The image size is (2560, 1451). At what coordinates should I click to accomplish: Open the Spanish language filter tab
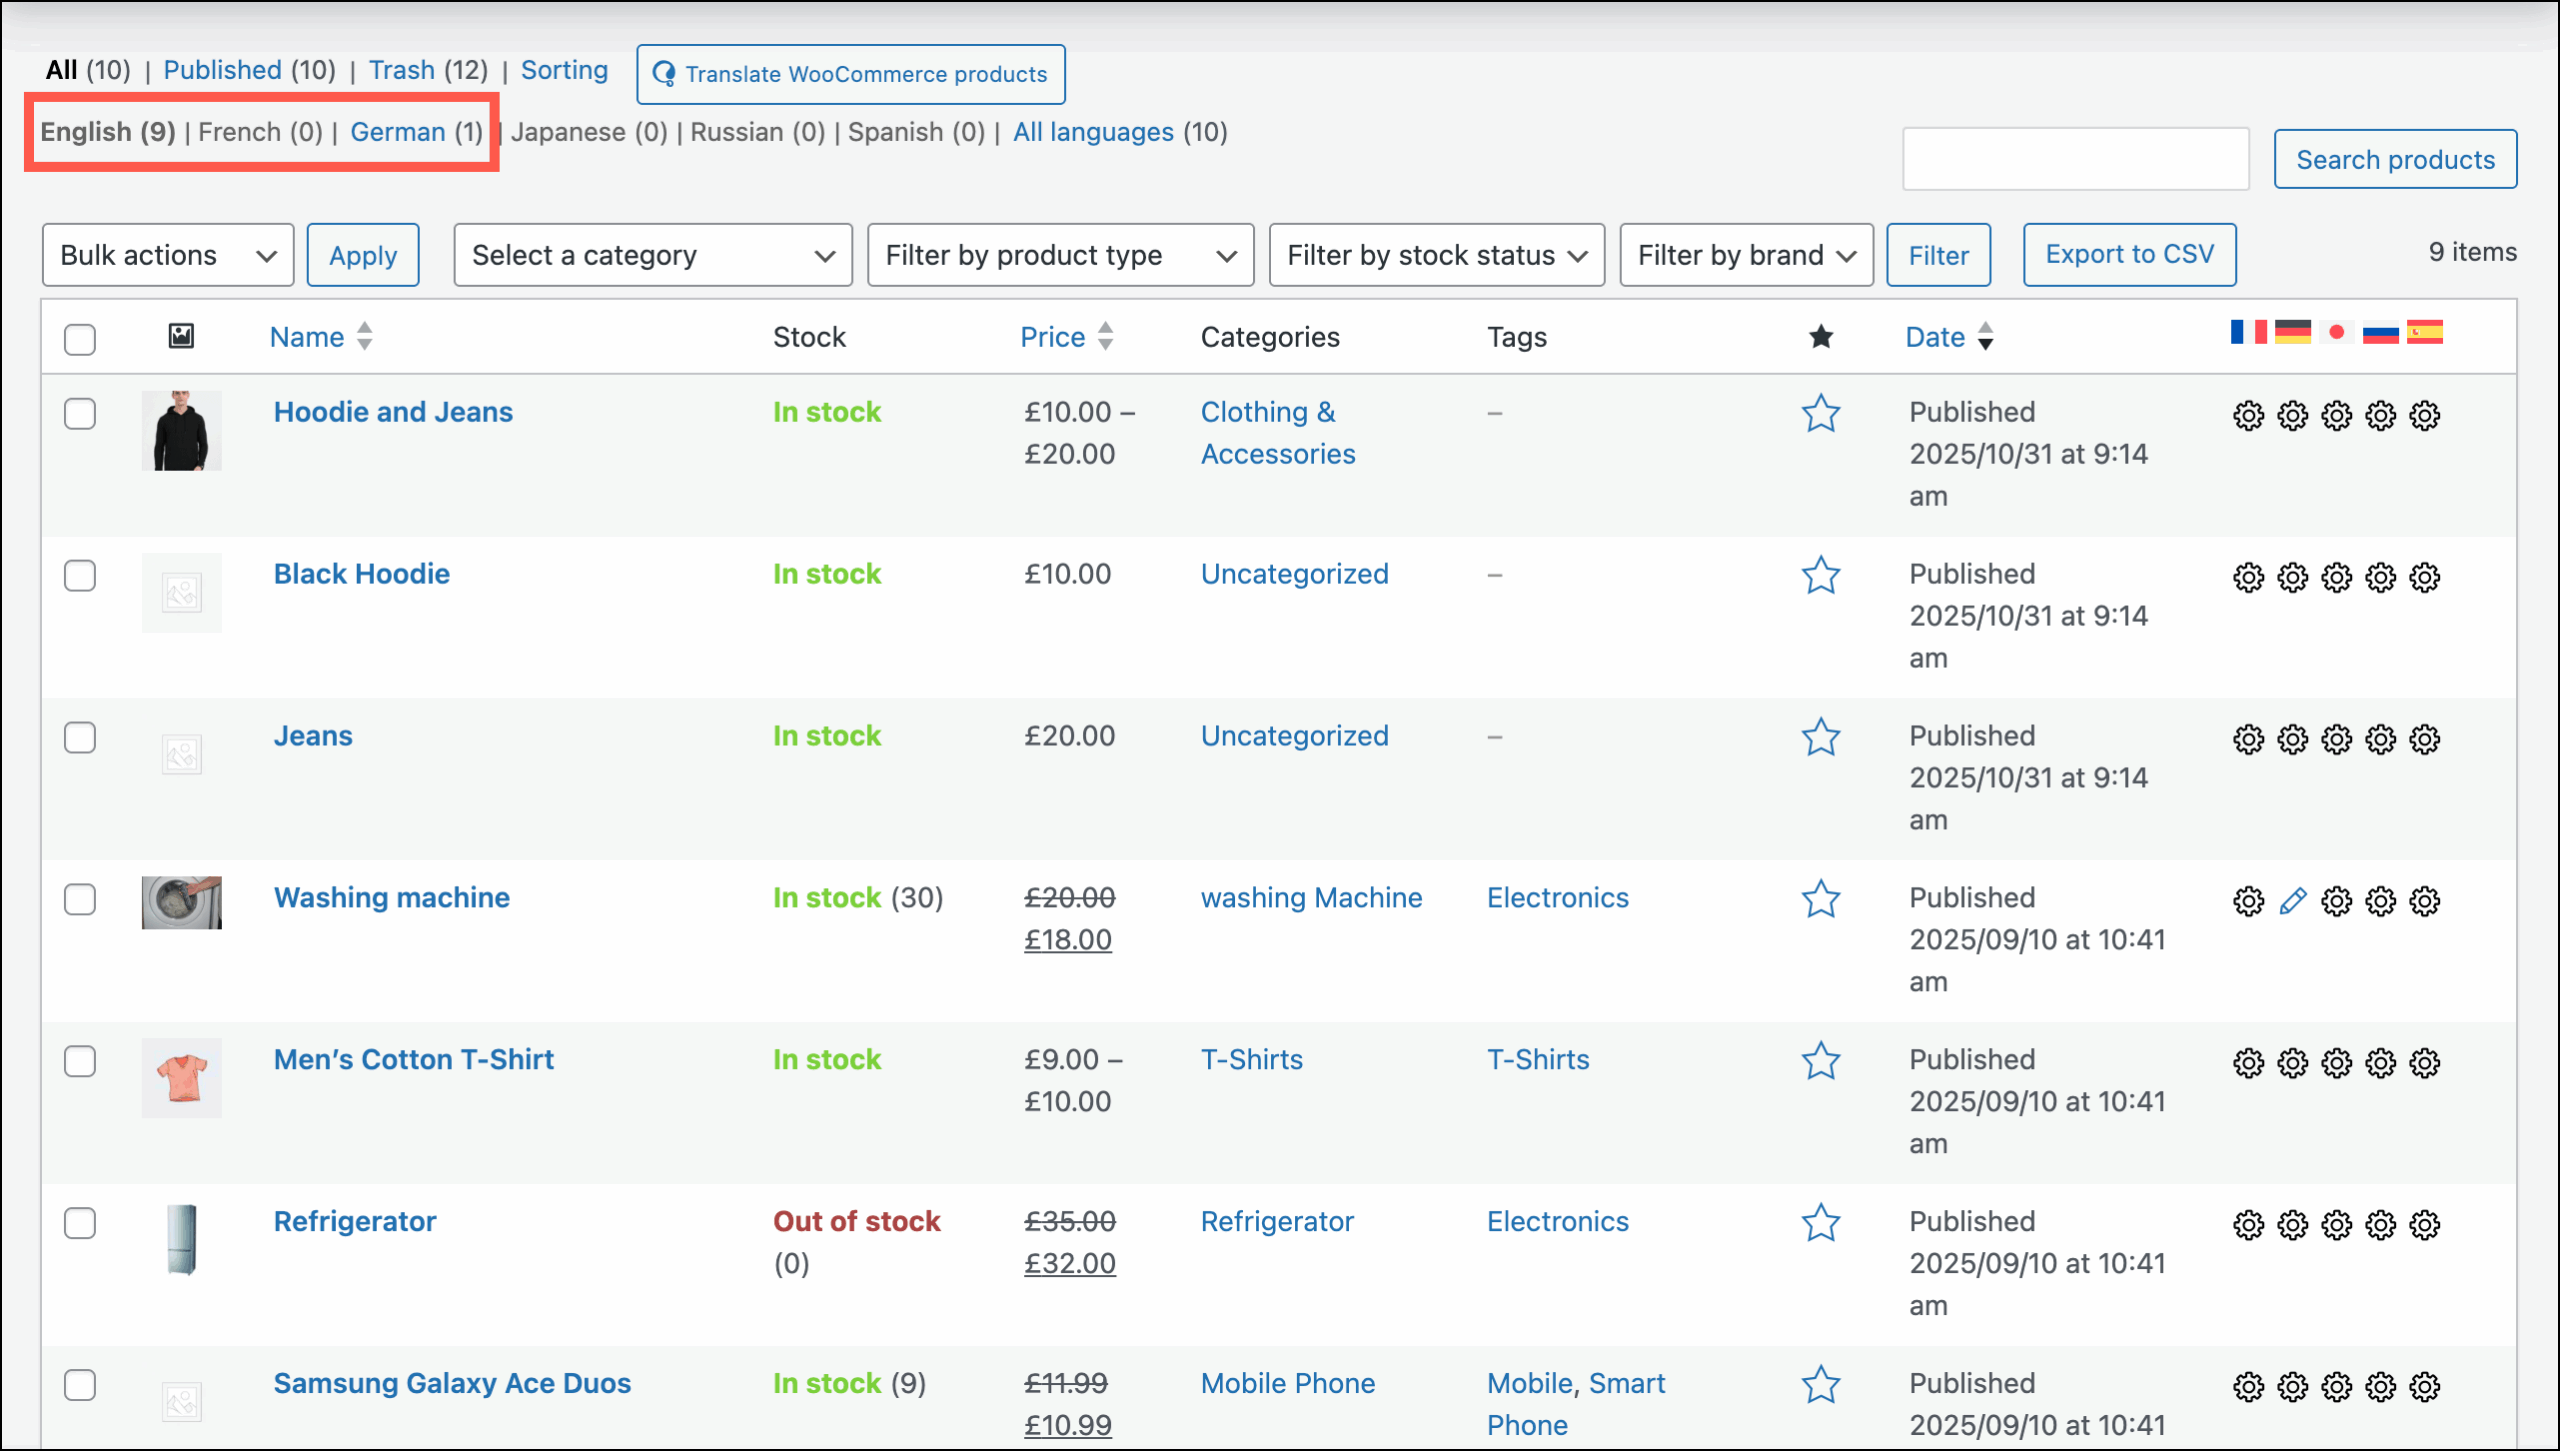tap(897, 132)
